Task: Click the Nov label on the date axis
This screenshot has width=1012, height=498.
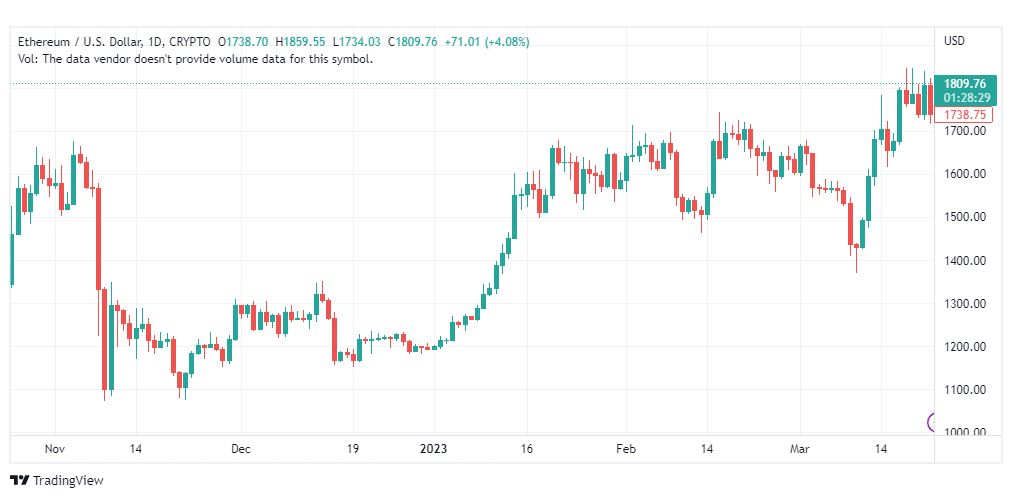Action: pyautogui.click(x=55, y=449)
